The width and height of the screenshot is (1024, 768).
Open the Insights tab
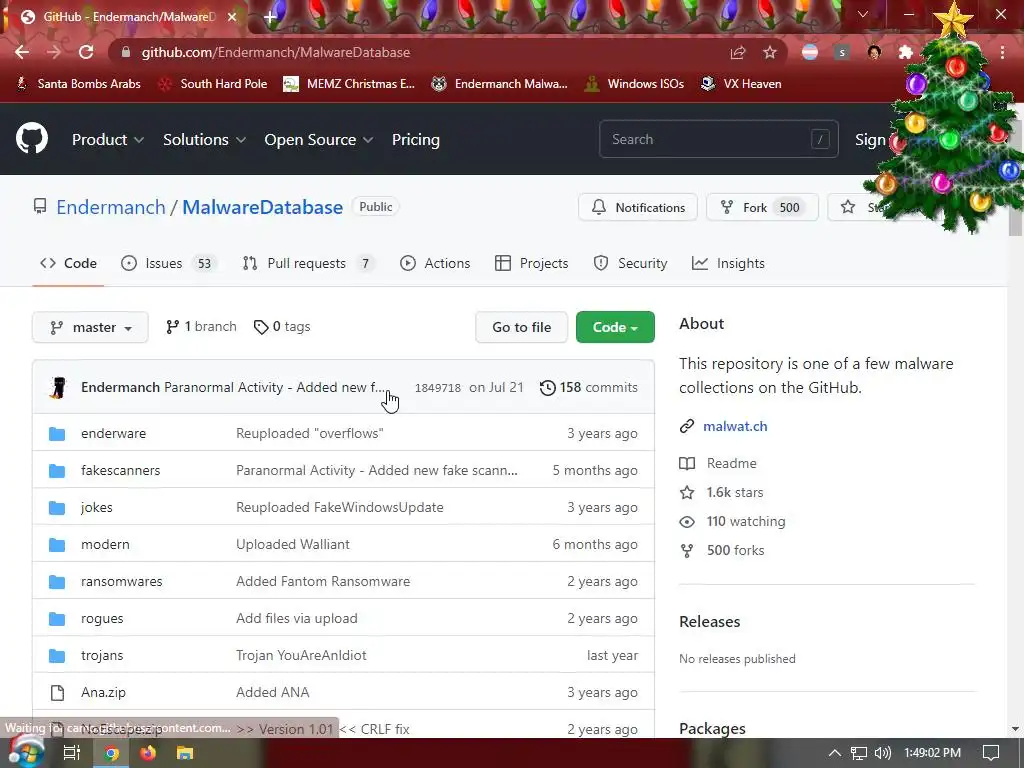click(728, 263)
